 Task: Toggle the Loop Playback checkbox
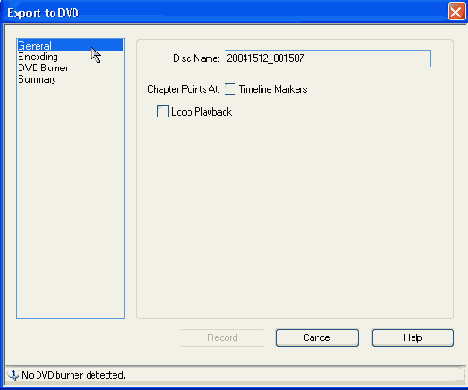(163, 111)
